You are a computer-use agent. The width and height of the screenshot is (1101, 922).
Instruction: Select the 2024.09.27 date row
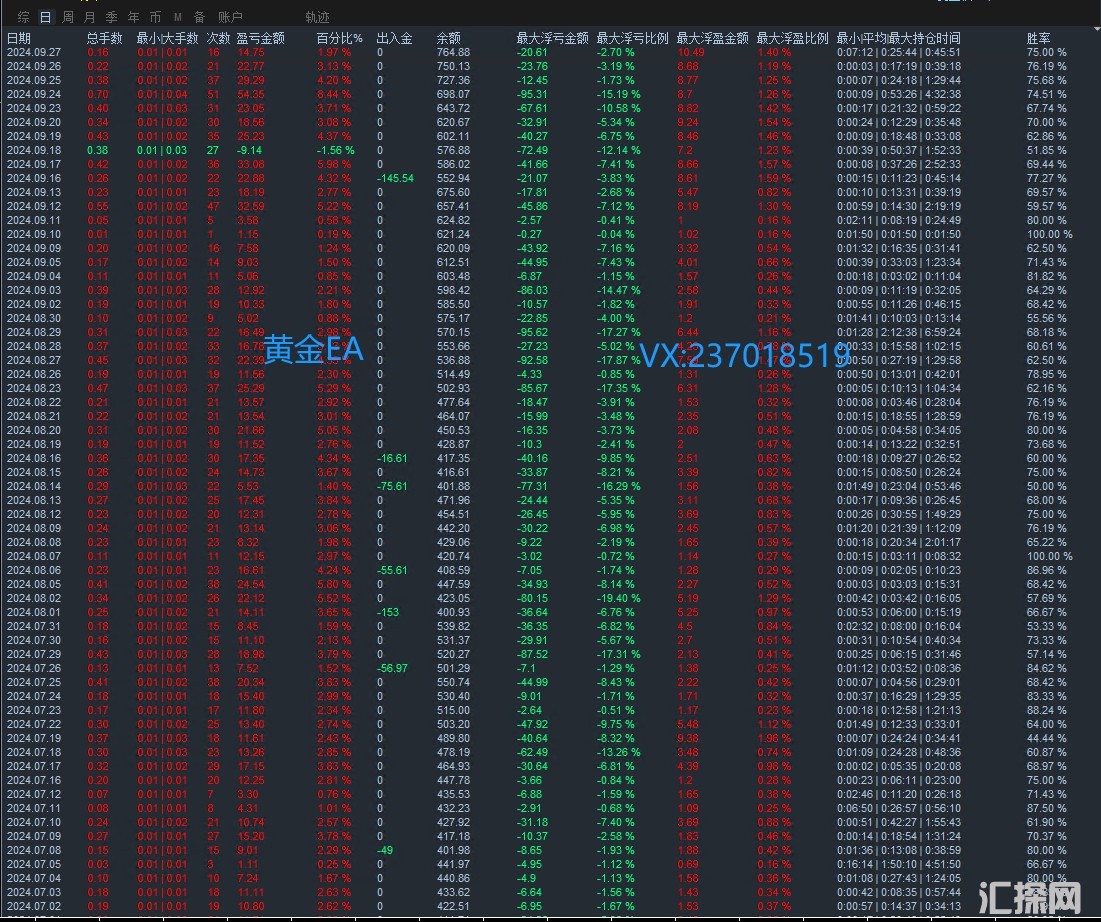[34, 52]
